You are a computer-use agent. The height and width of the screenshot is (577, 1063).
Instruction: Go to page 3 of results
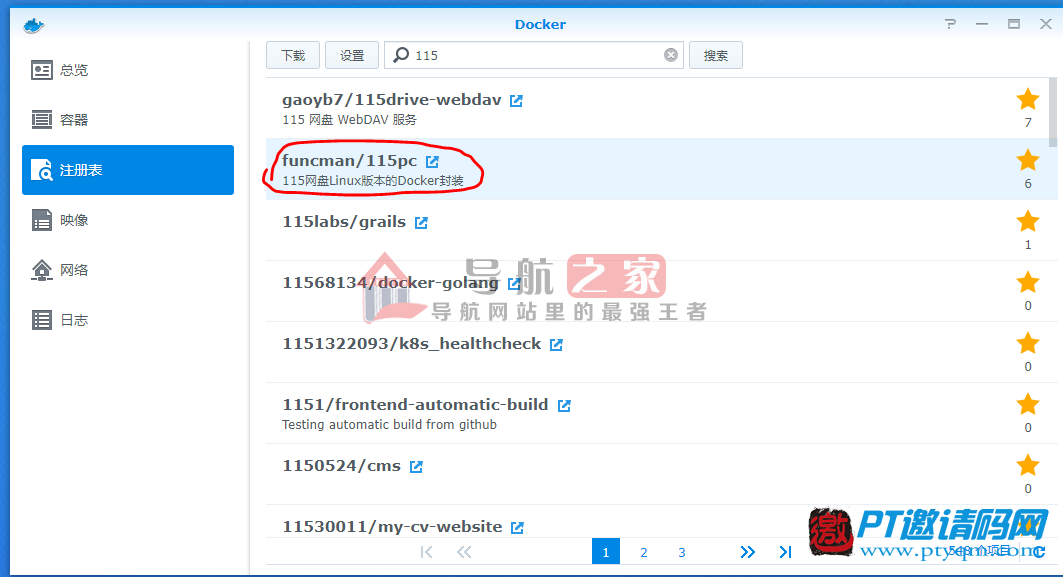(681, 552)
